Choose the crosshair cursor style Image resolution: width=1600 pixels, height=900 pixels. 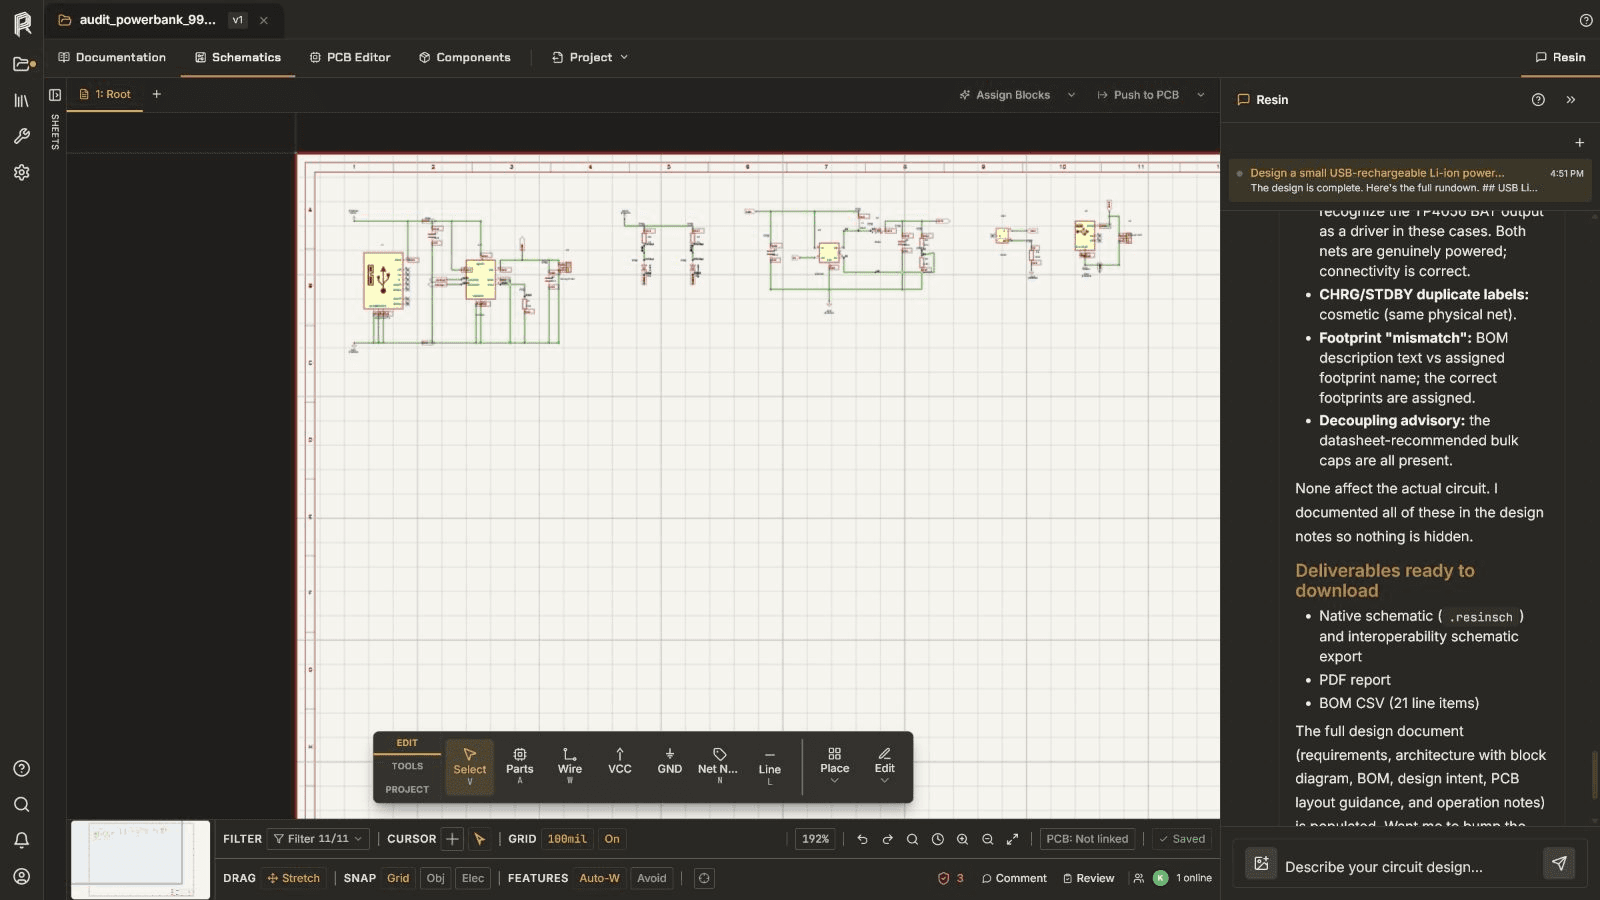(452, 839)
